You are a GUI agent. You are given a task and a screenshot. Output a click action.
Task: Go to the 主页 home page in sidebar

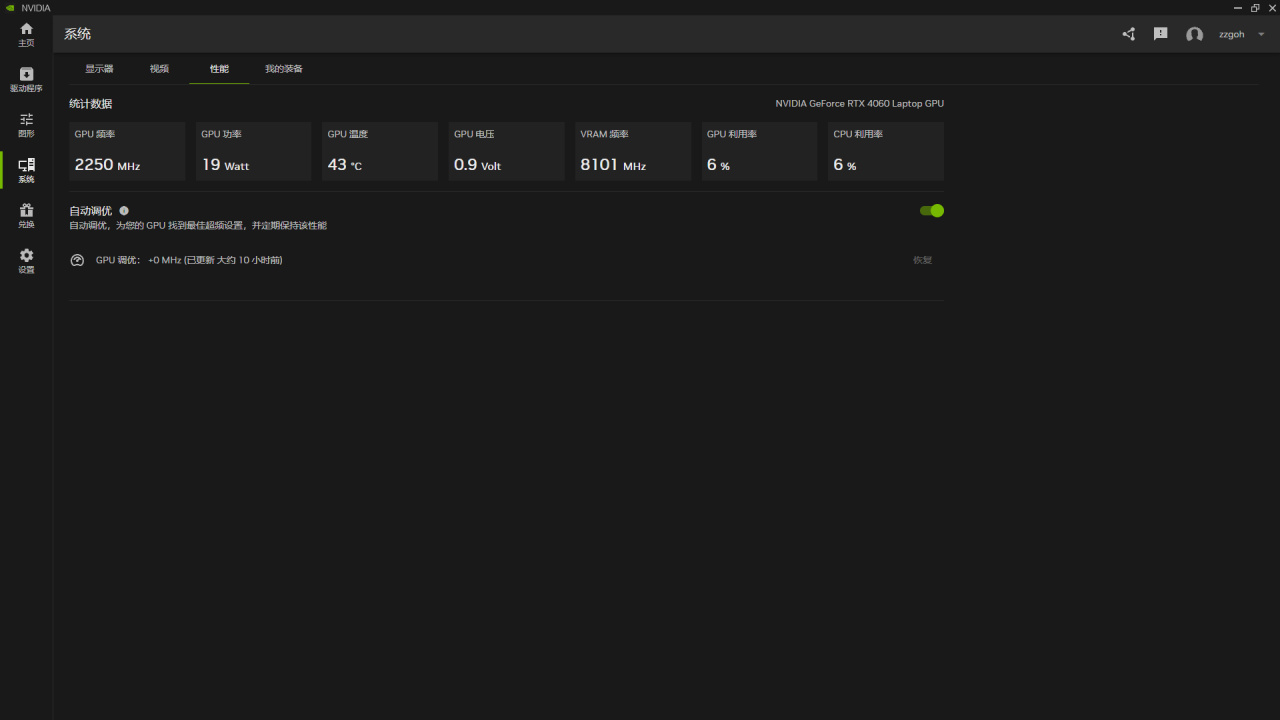[26, 34]
